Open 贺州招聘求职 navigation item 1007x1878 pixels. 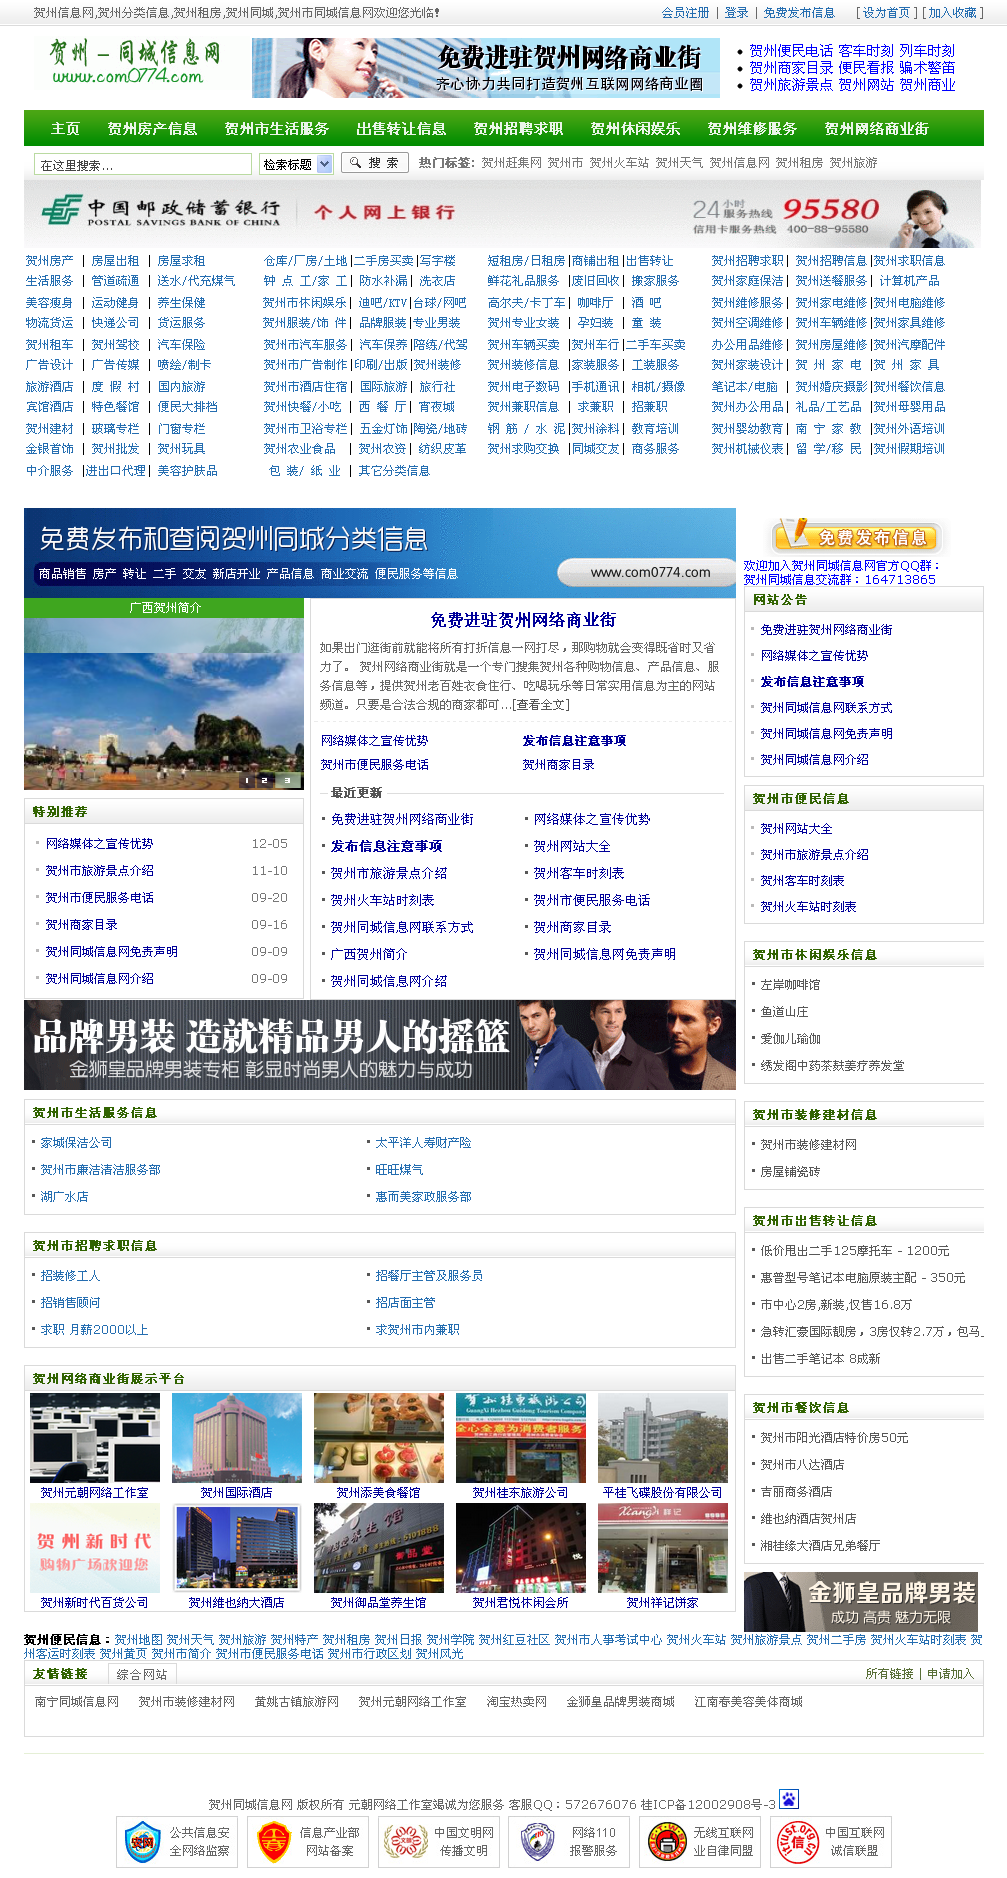coord(518,128)
